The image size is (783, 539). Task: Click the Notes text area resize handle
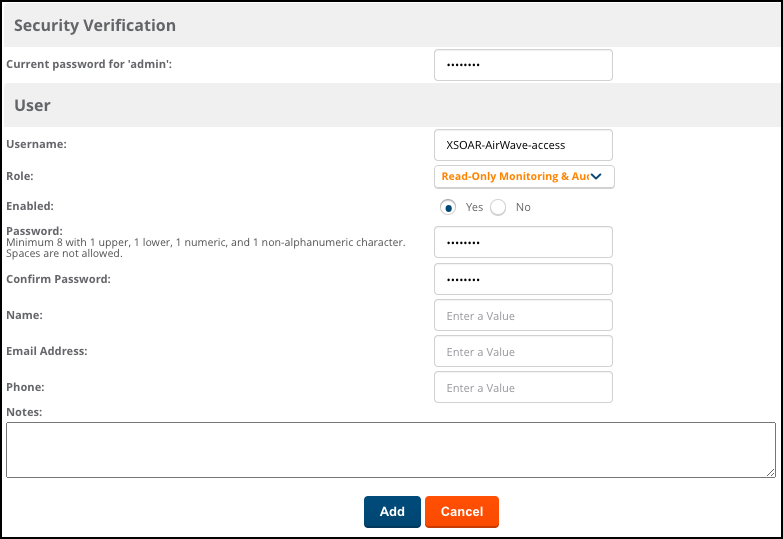pyautogui.click(x=770, y=472)
